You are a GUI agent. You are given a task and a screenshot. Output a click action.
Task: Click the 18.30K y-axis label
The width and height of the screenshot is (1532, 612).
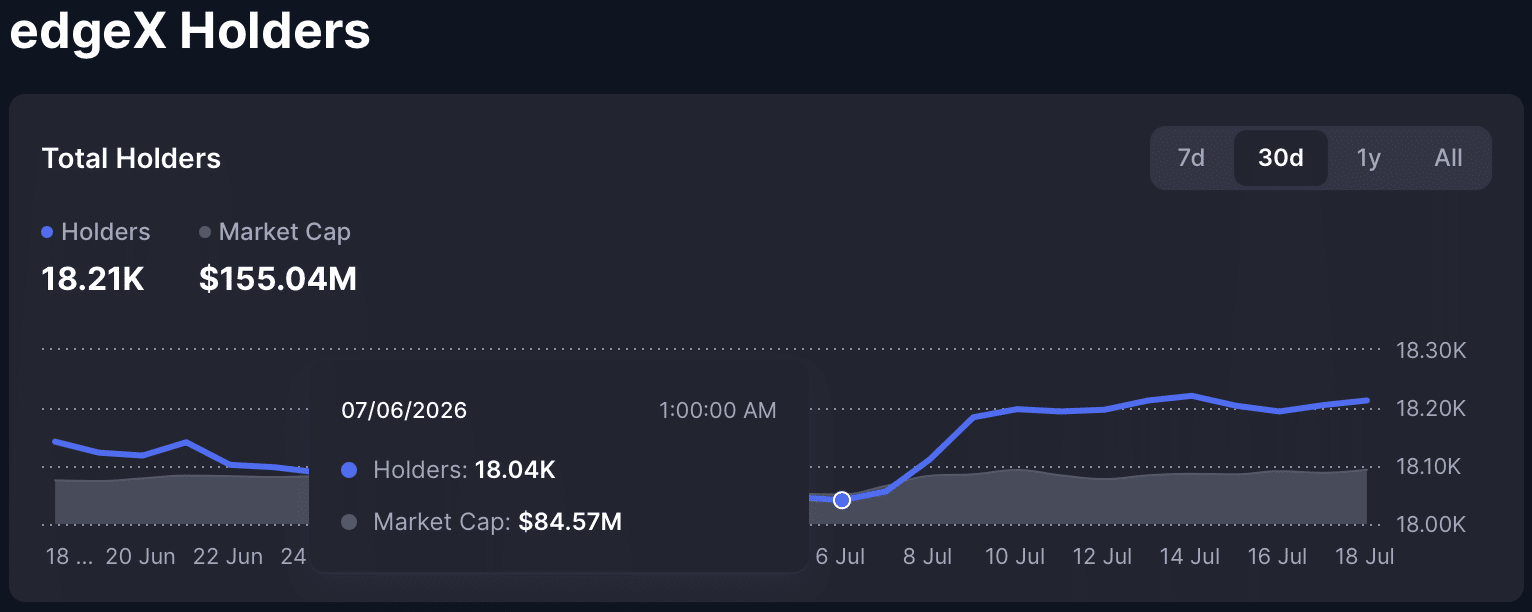pos(1430,351)
